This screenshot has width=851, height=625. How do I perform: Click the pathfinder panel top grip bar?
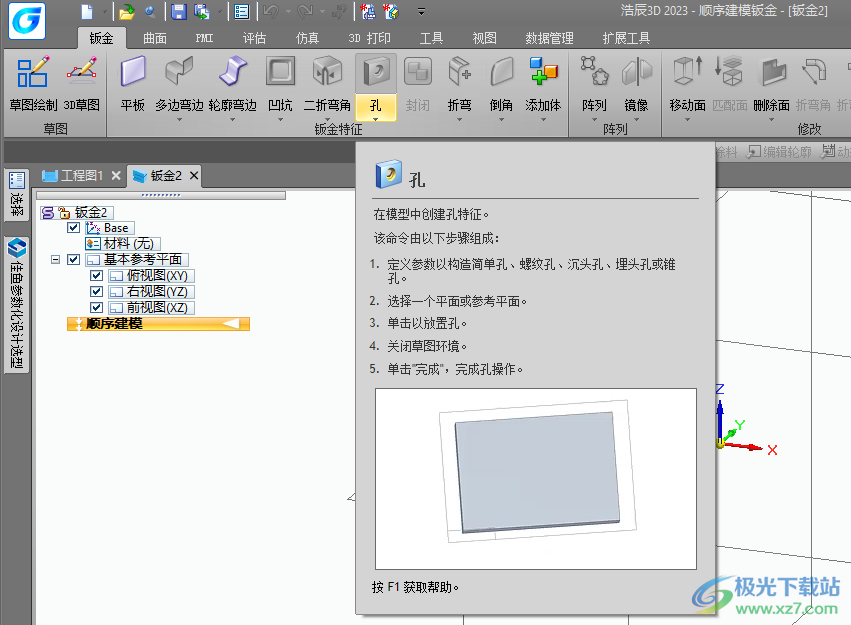click(x=161, y=195)
